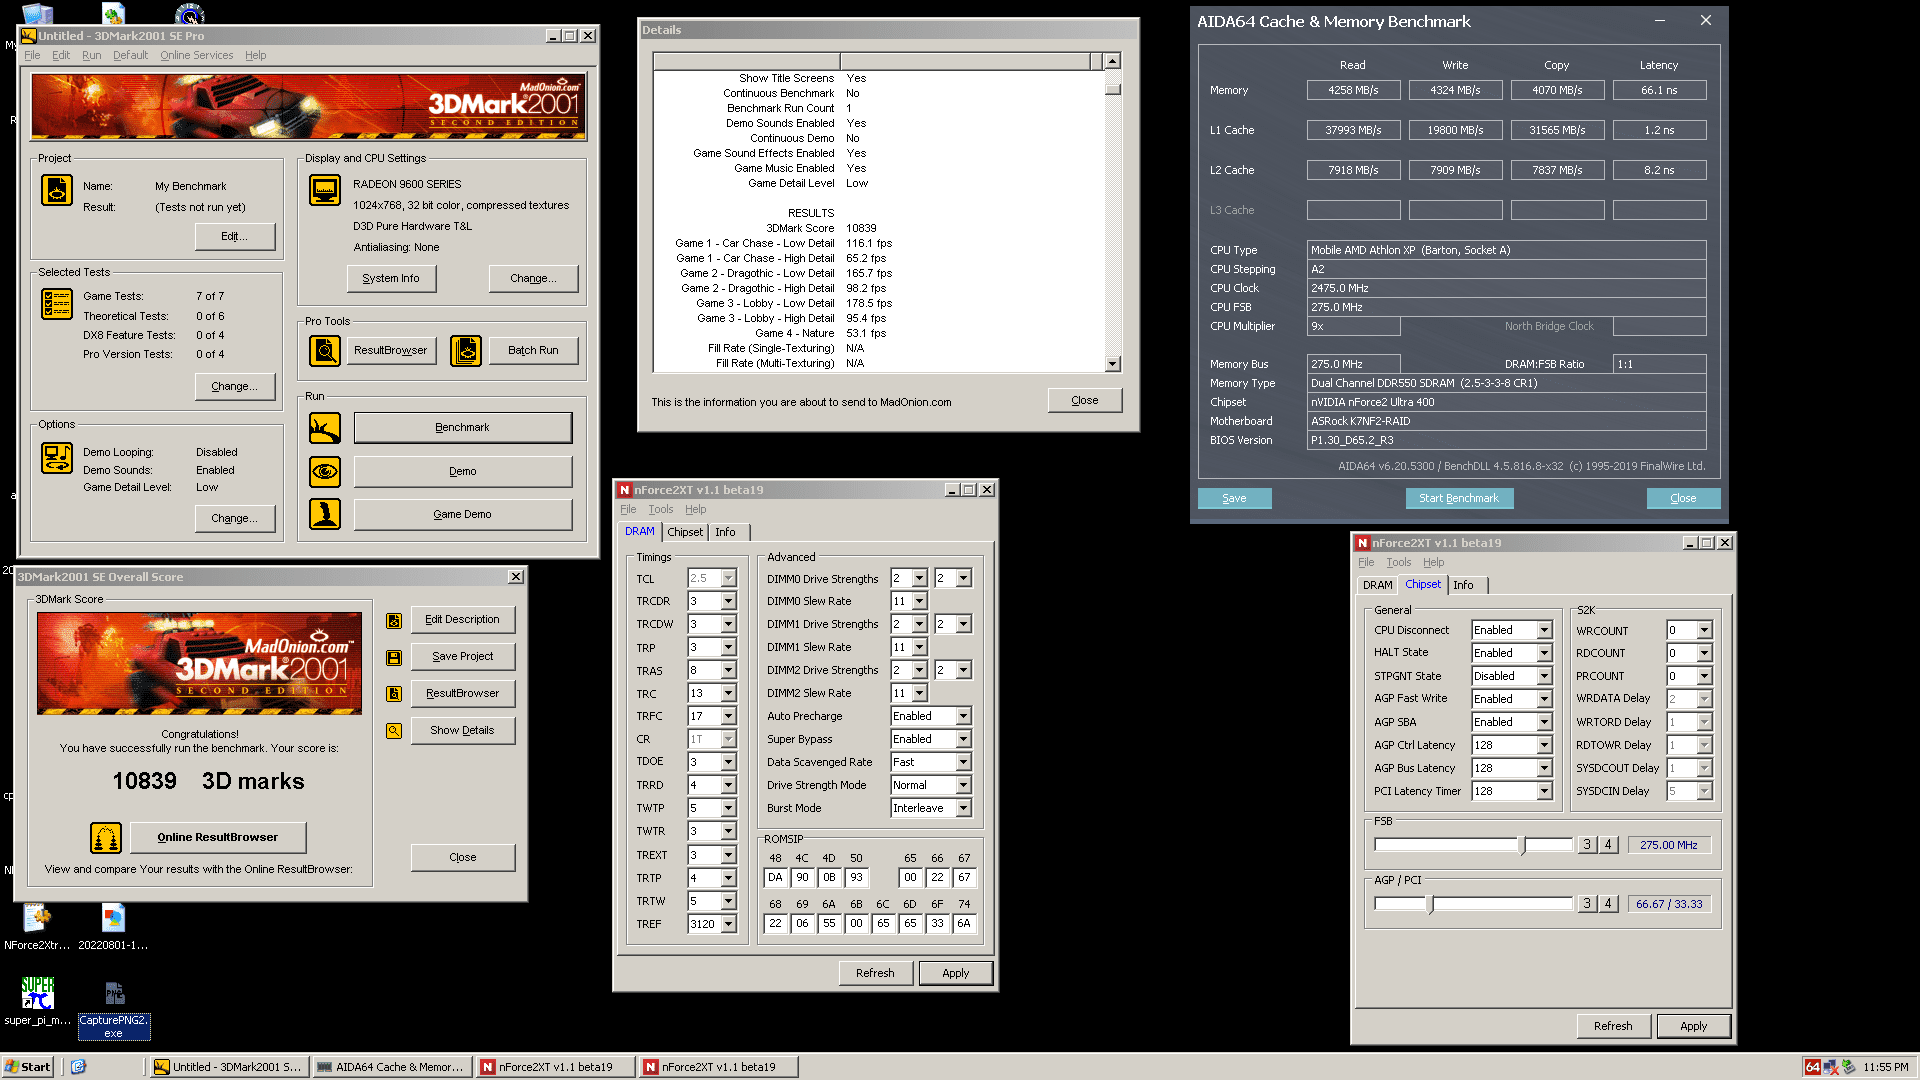The image size is (1920, 1080).
Task: Click the AIDA64 Memory Read value box
Action: click(1353, 91)
